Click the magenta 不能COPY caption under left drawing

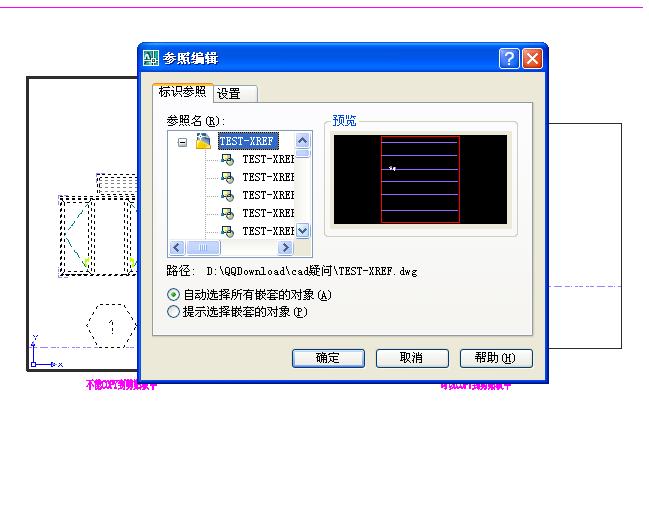pyautogui.click(x=121, y=385)
